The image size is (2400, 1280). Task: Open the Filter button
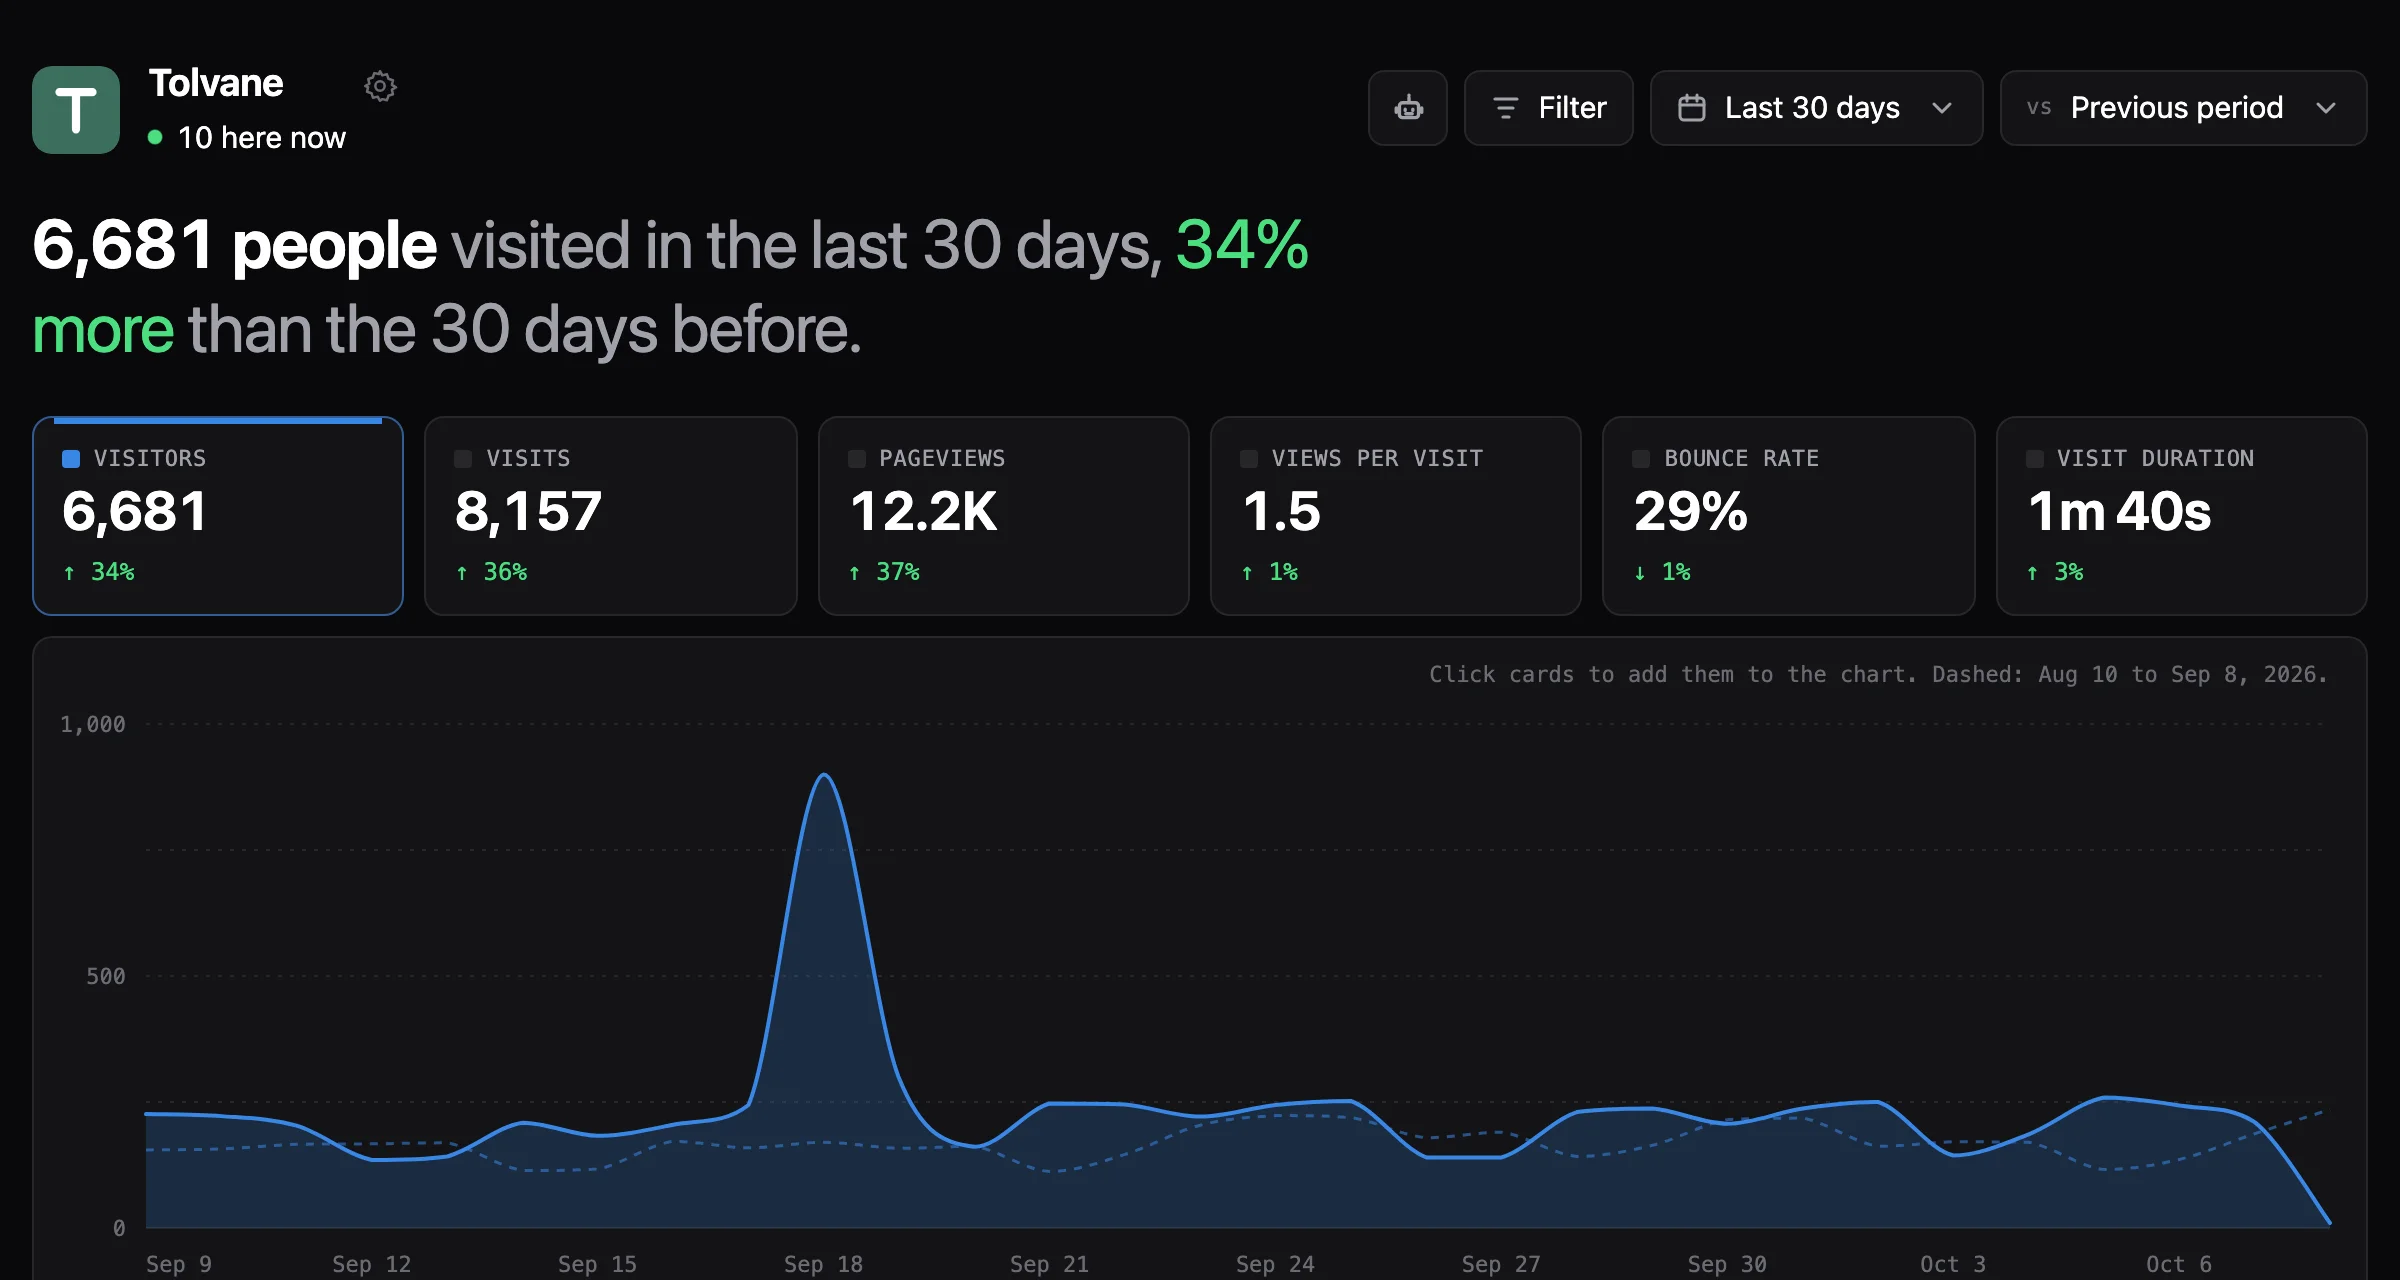pos(1549,108)
